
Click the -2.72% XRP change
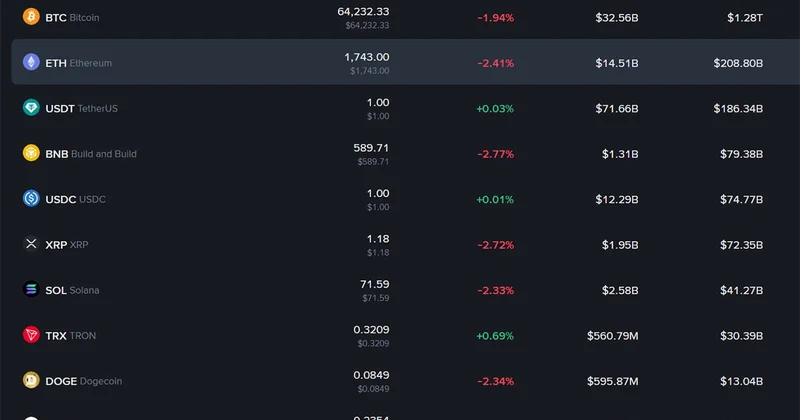(x=495, y=245)
